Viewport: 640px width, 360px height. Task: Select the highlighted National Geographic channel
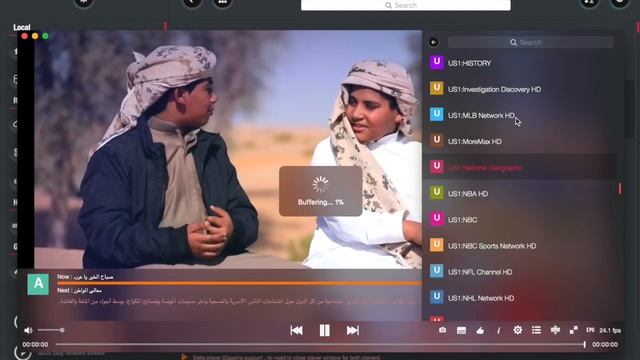[x=519, y=167]
